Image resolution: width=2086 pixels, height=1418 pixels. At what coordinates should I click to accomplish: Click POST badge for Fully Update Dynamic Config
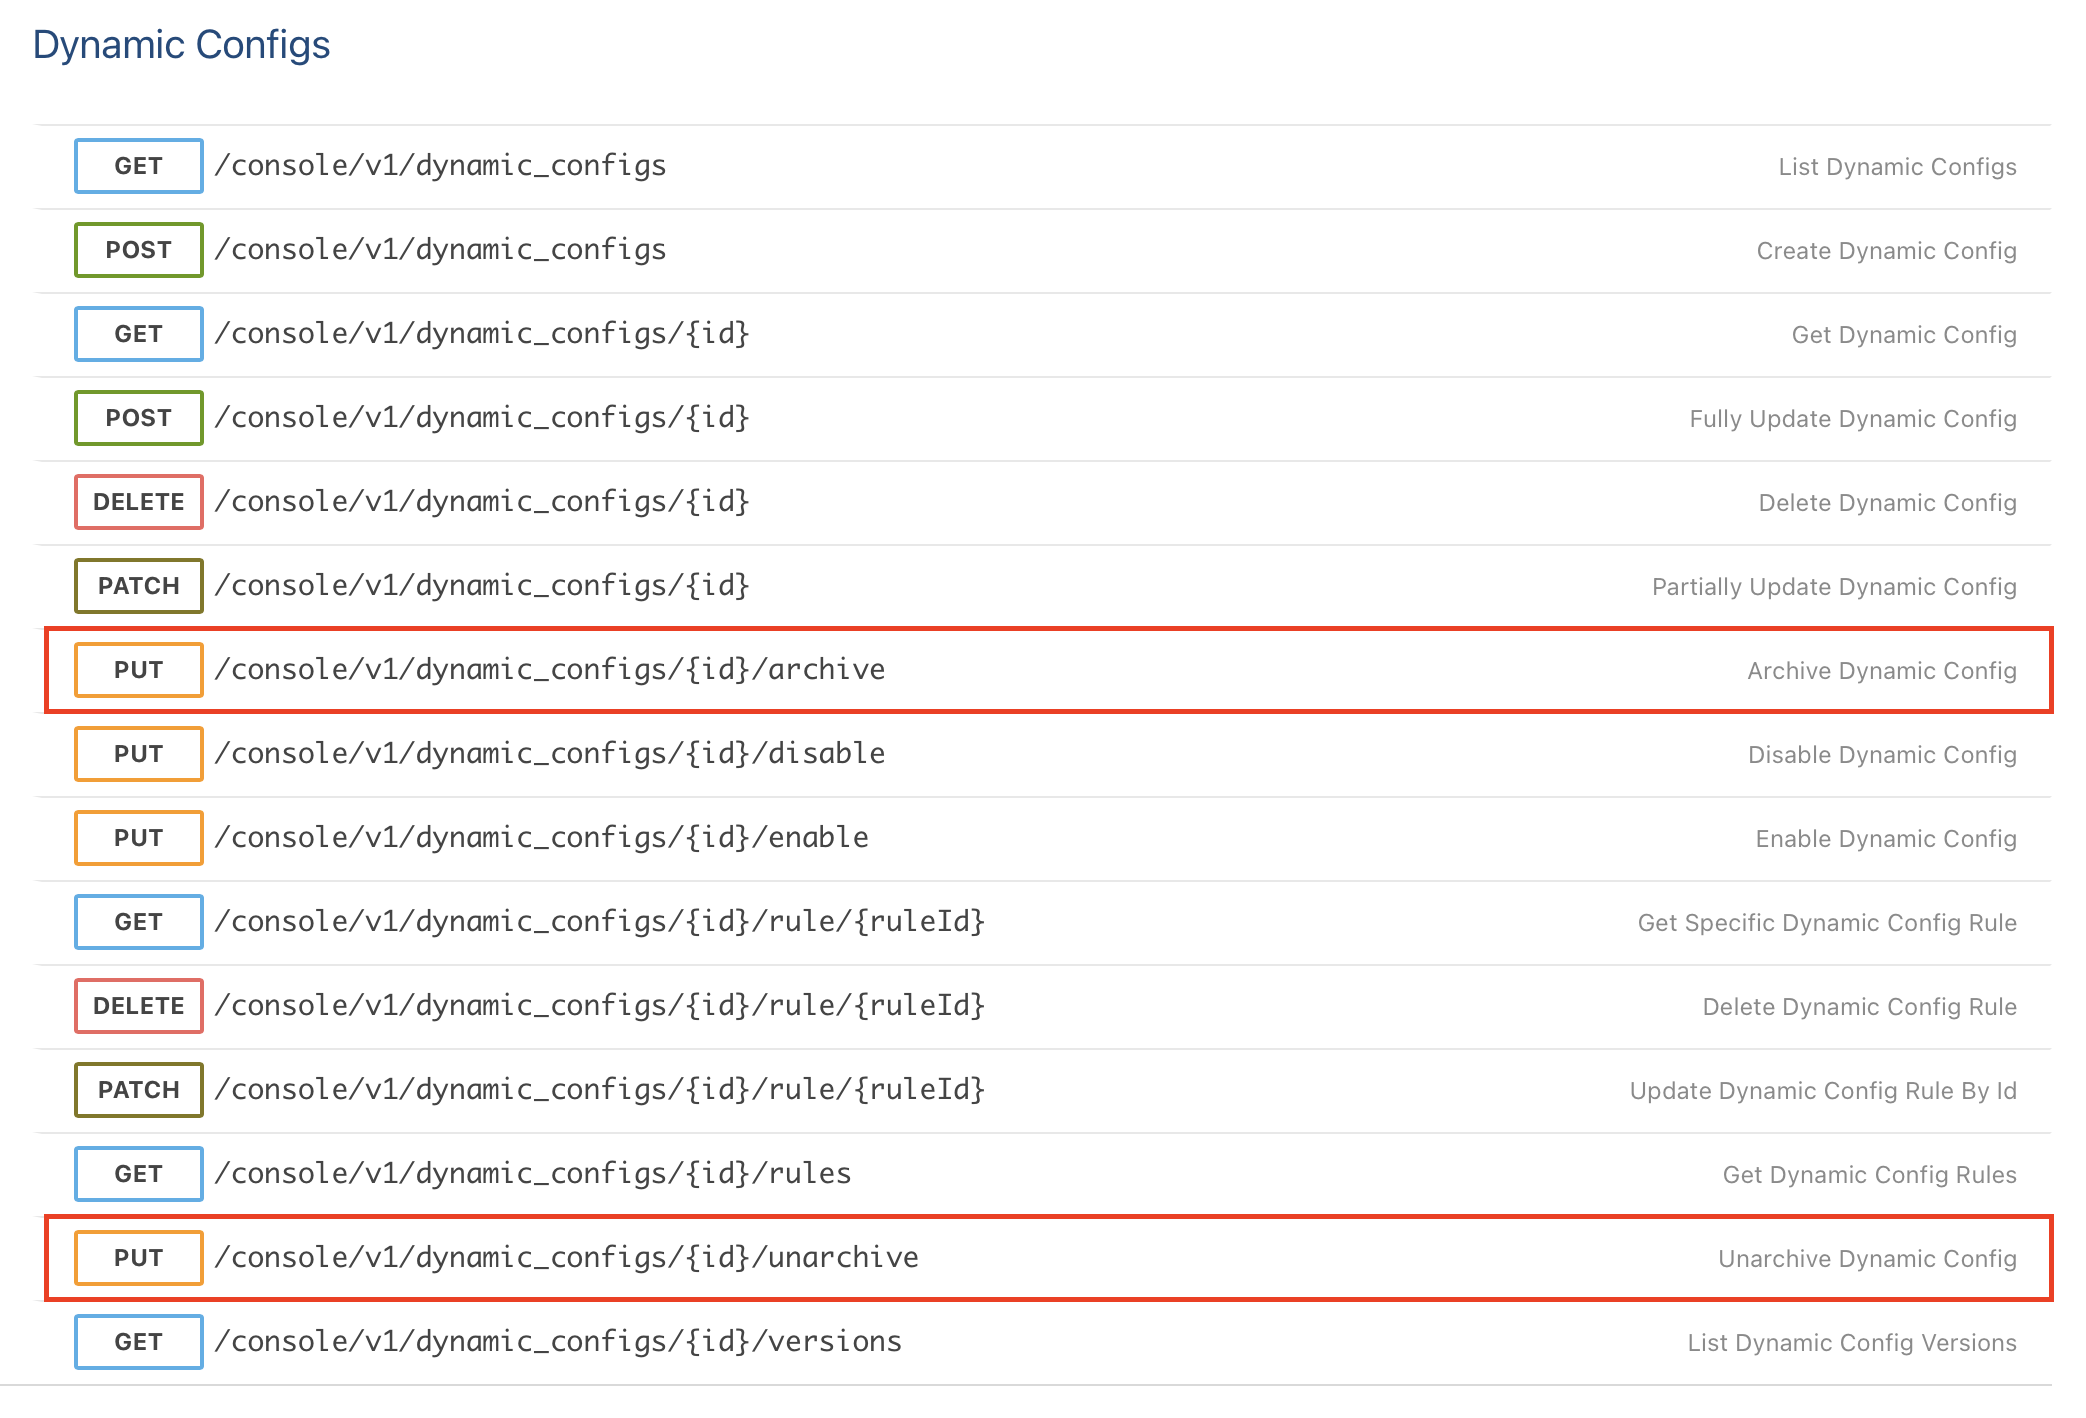click(x=139, y=418)
